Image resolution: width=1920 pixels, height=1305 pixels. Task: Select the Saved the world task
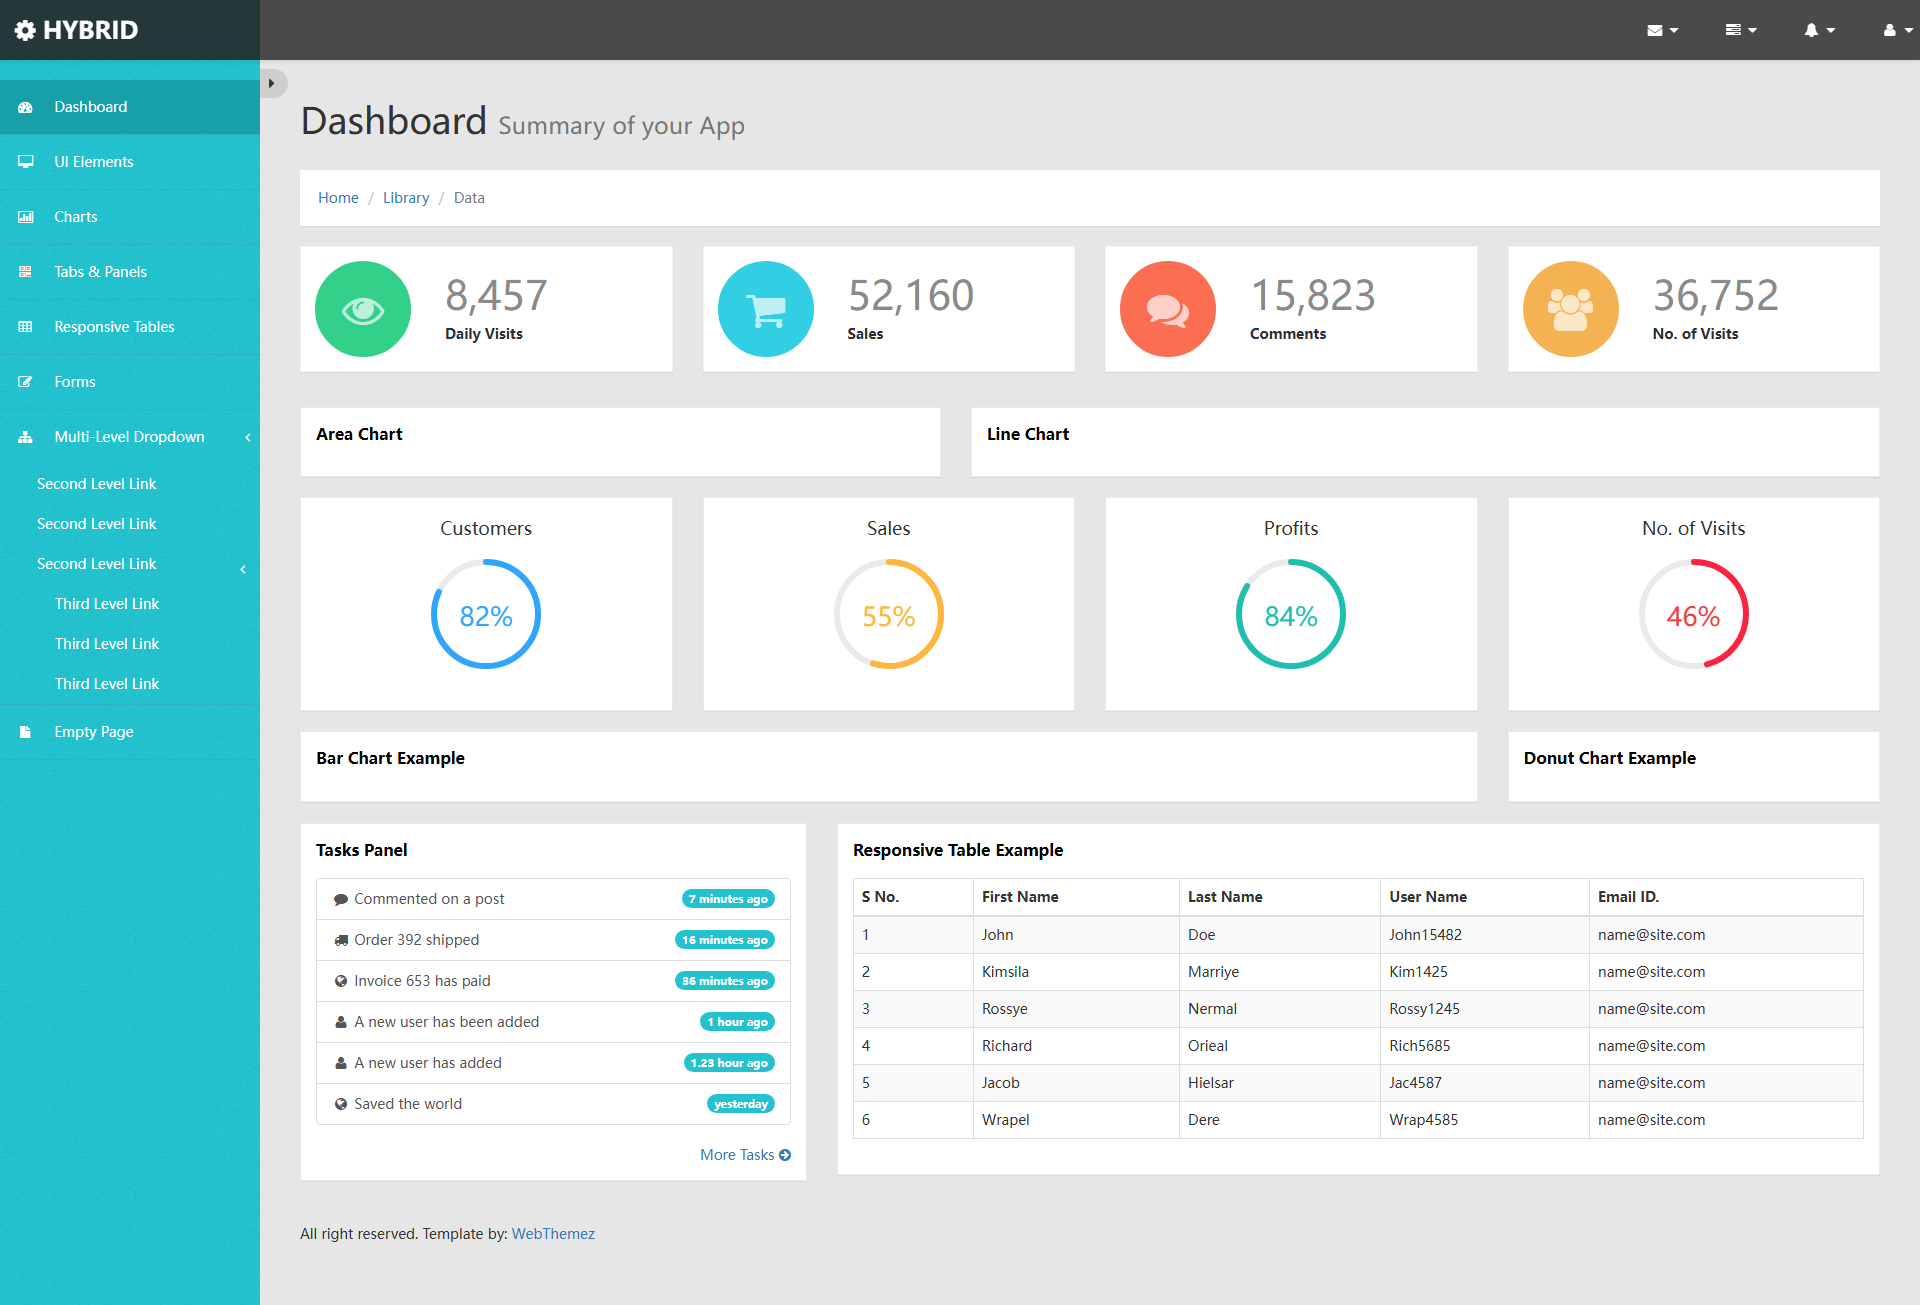[553, 1104]
